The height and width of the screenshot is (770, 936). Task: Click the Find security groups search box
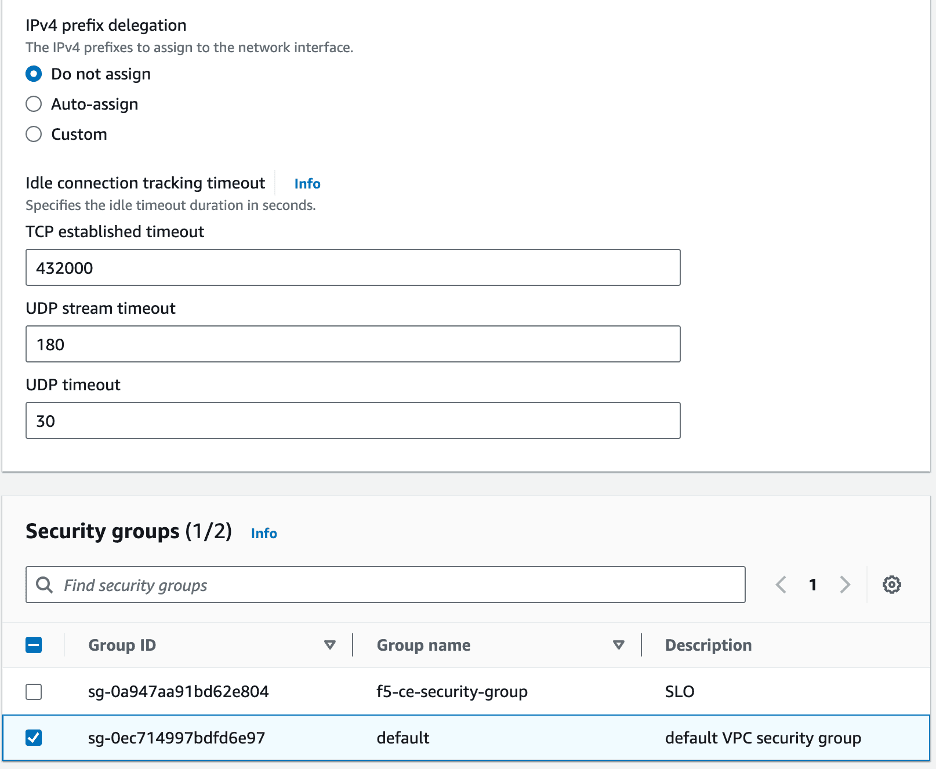tap(395, 585)
